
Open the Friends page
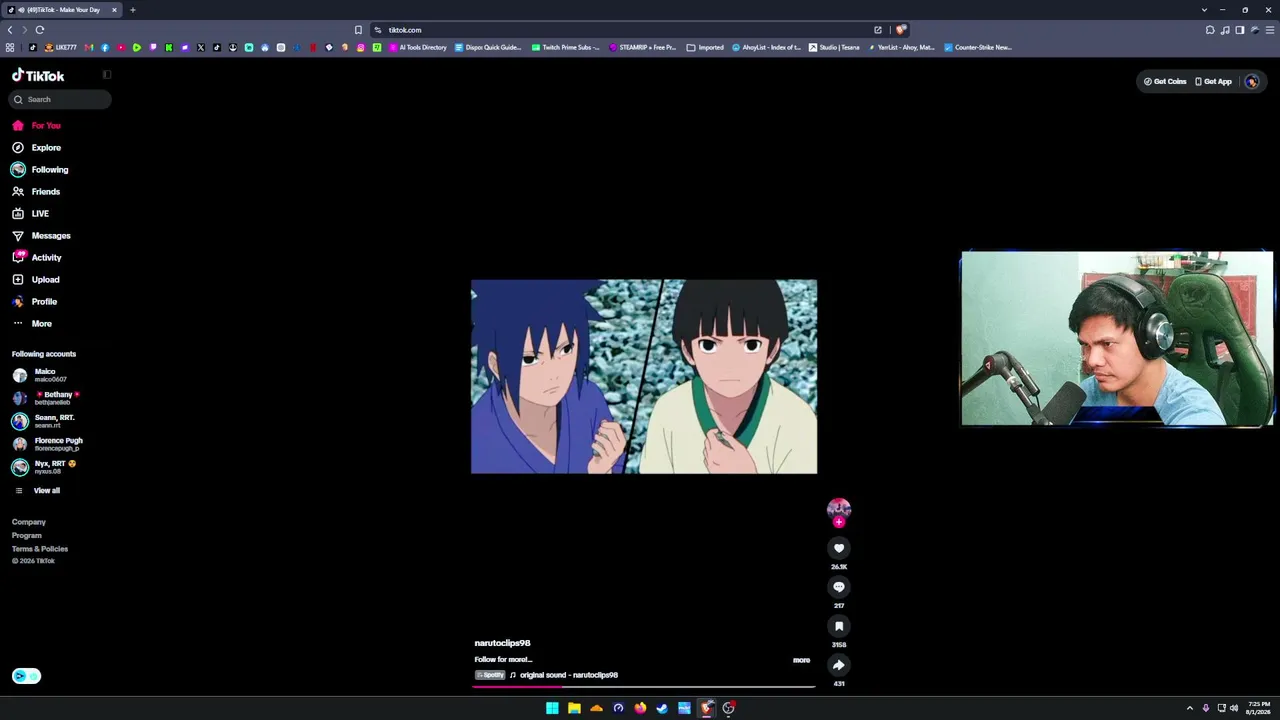pos(36,191)
